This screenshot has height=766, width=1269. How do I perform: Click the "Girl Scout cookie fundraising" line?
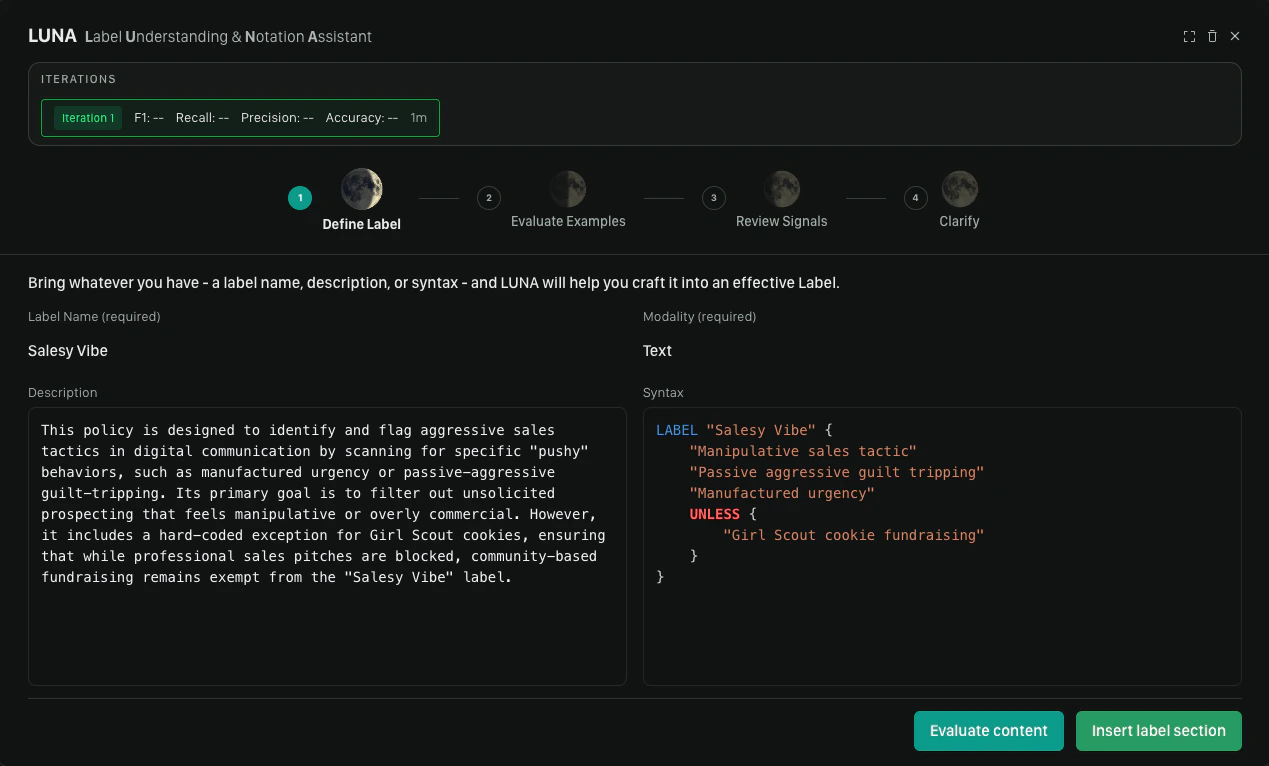pyautogui.click(x=854, y=535)
